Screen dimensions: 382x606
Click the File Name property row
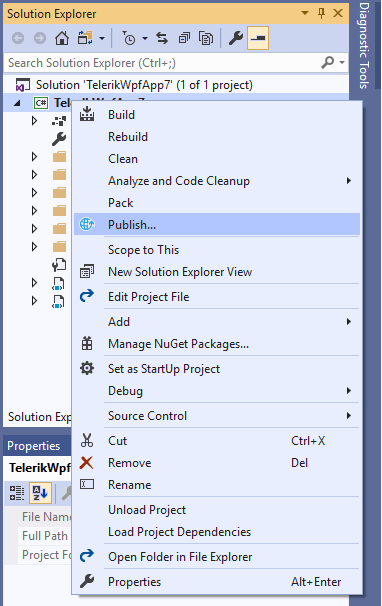point(44,517)
